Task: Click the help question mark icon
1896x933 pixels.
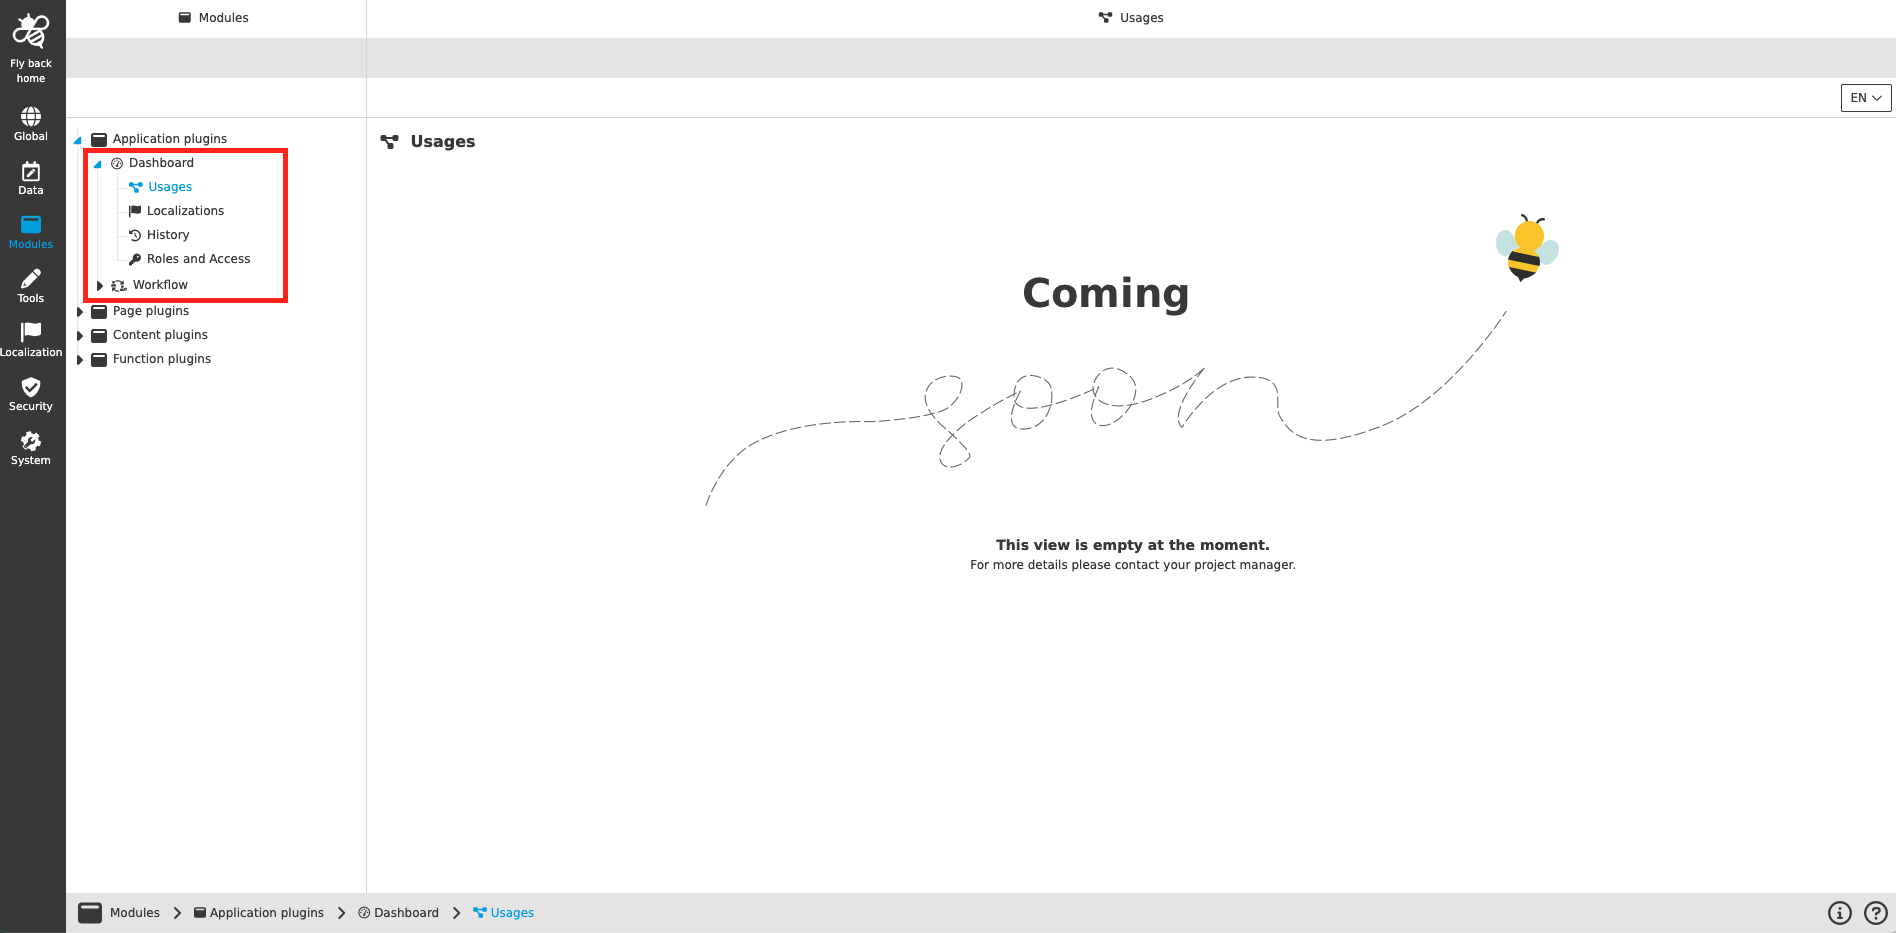Action: pyautogui.click(x=1874, y=912)
